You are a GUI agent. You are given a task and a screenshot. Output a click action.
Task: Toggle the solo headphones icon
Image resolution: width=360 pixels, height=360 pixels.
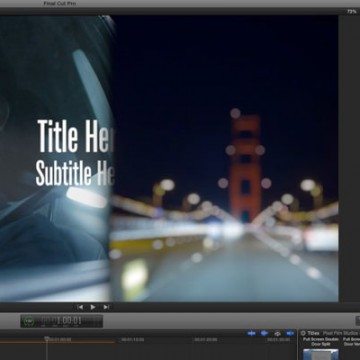277,333
